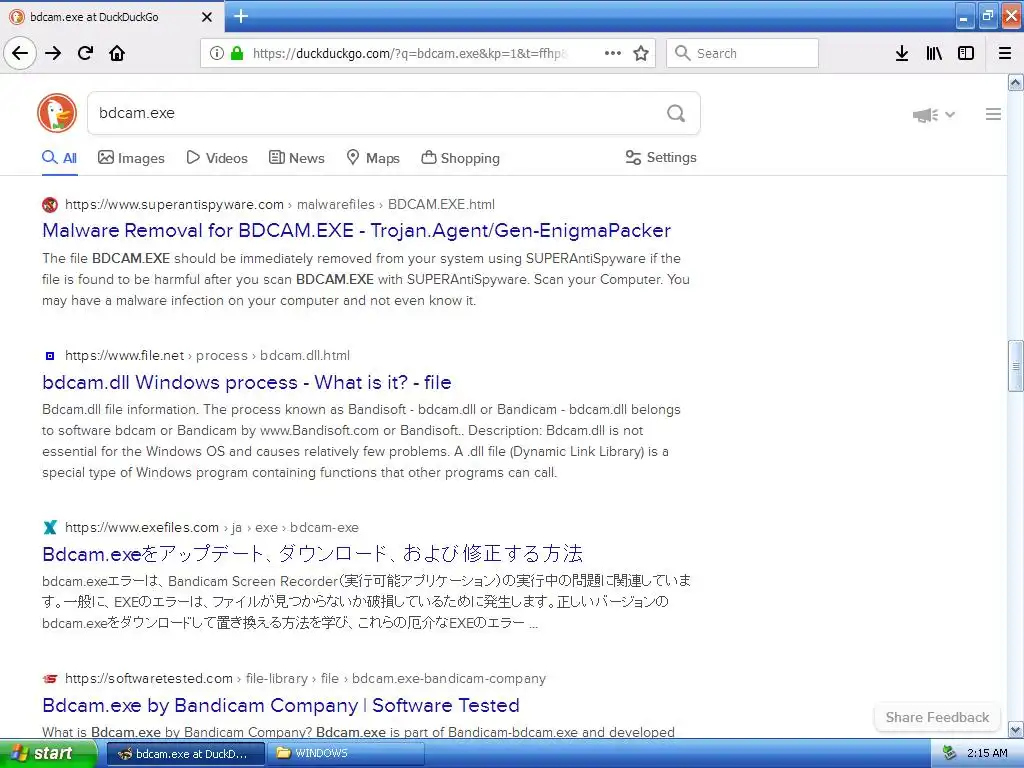Viewport: 1024px width, 768px height.
Task: Open bdcam.dll Windows process result
Action: pos(247,382)
